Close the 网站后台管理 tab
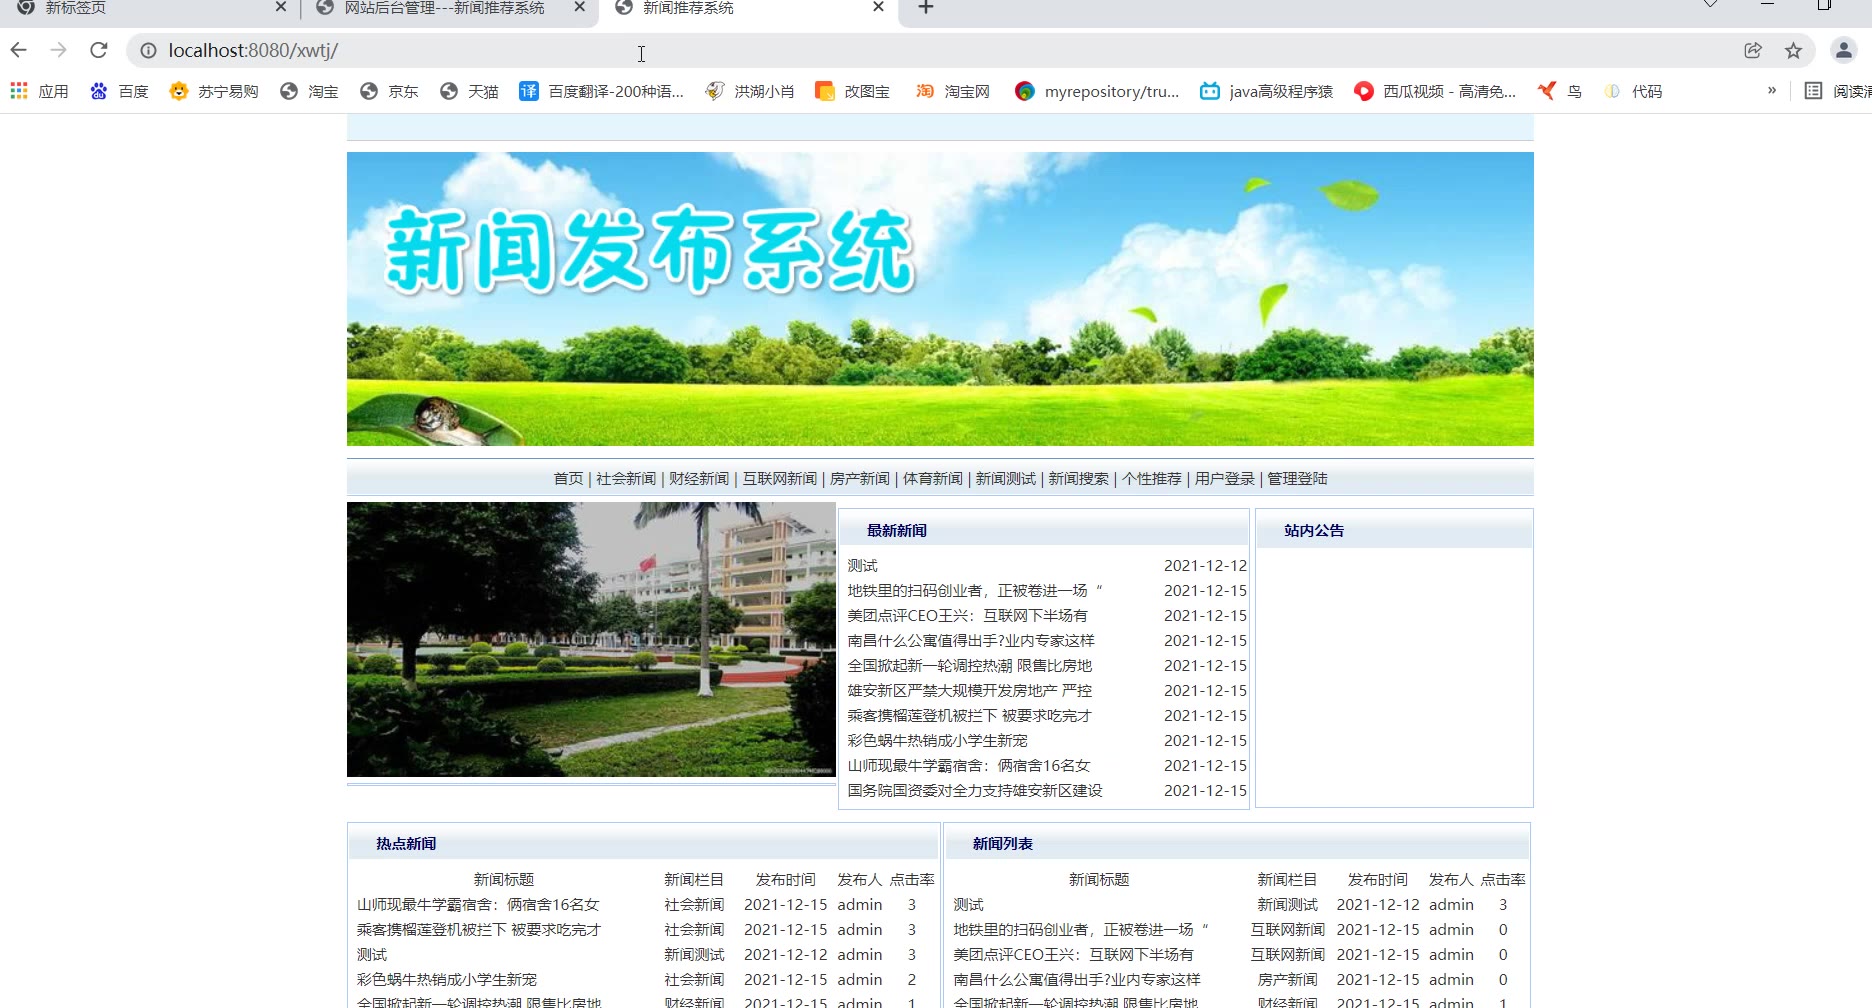Screen dimensions: 1872x1008 coord(580,7)
